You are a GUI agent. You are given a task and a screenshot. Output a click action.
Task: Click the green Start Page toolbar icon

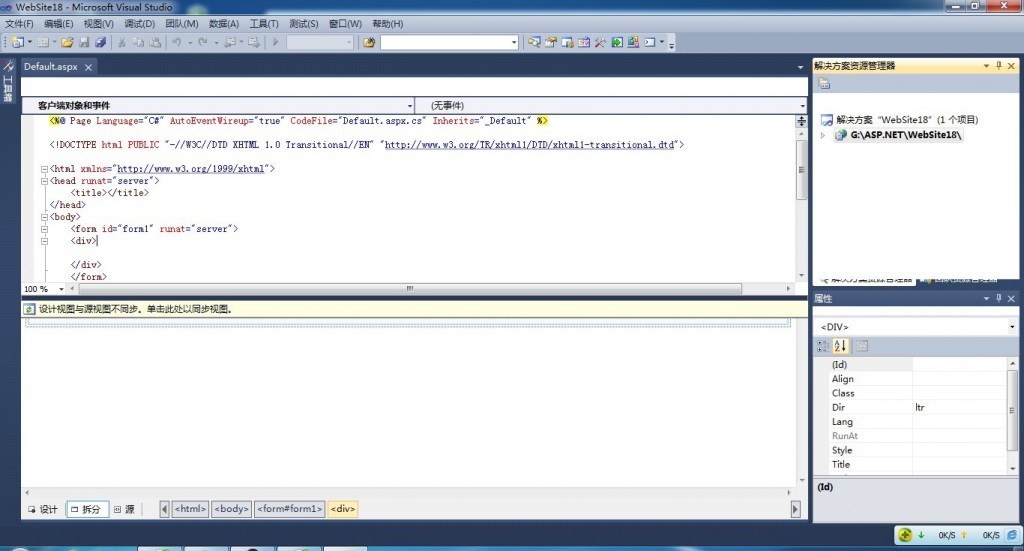[616, 42]
